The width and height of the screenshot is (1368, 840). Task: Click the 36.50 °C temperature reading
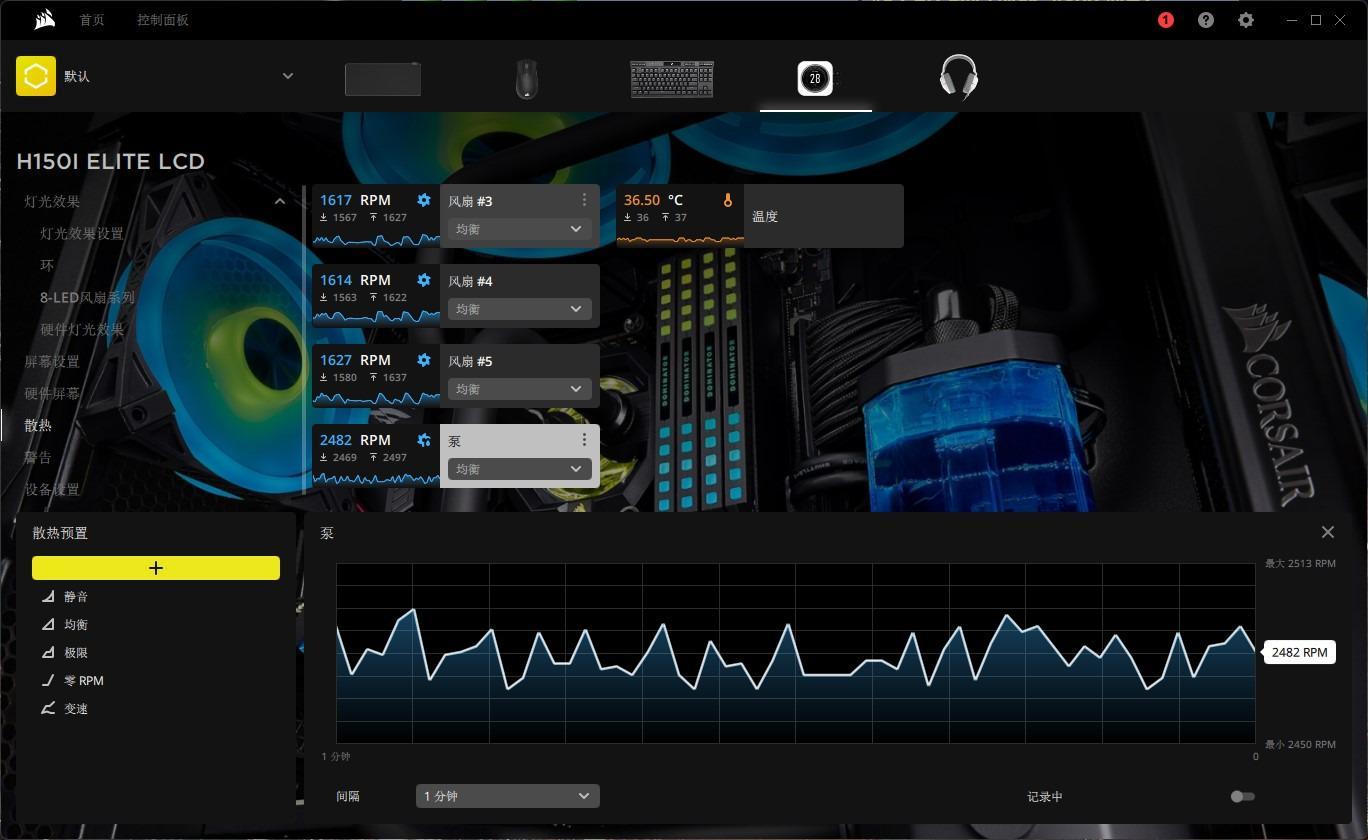(x=653, y=200)
